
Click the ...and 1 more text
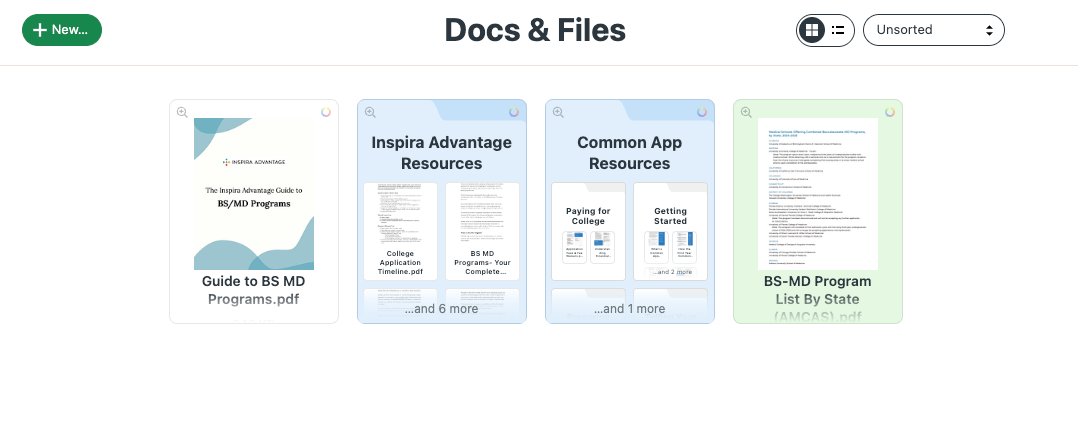point(630,309)
